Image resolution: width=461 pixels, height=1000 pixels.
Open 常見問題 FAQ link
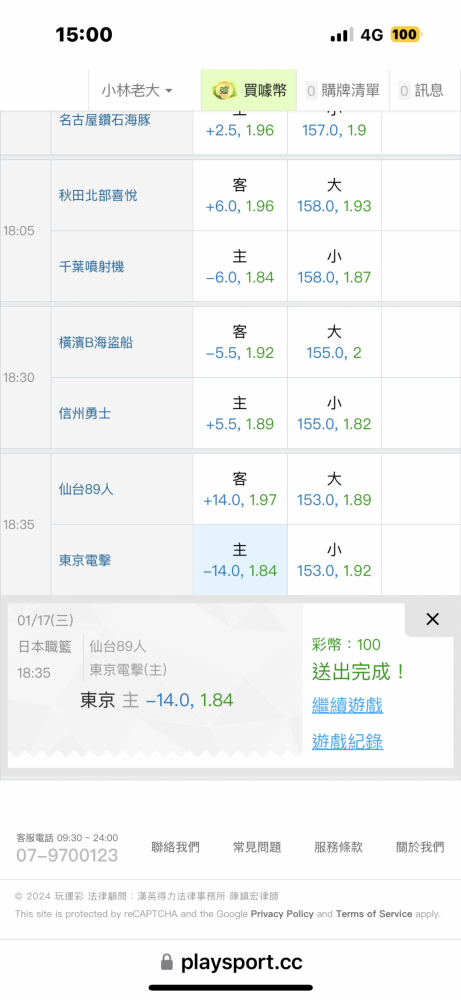point(257,847)
